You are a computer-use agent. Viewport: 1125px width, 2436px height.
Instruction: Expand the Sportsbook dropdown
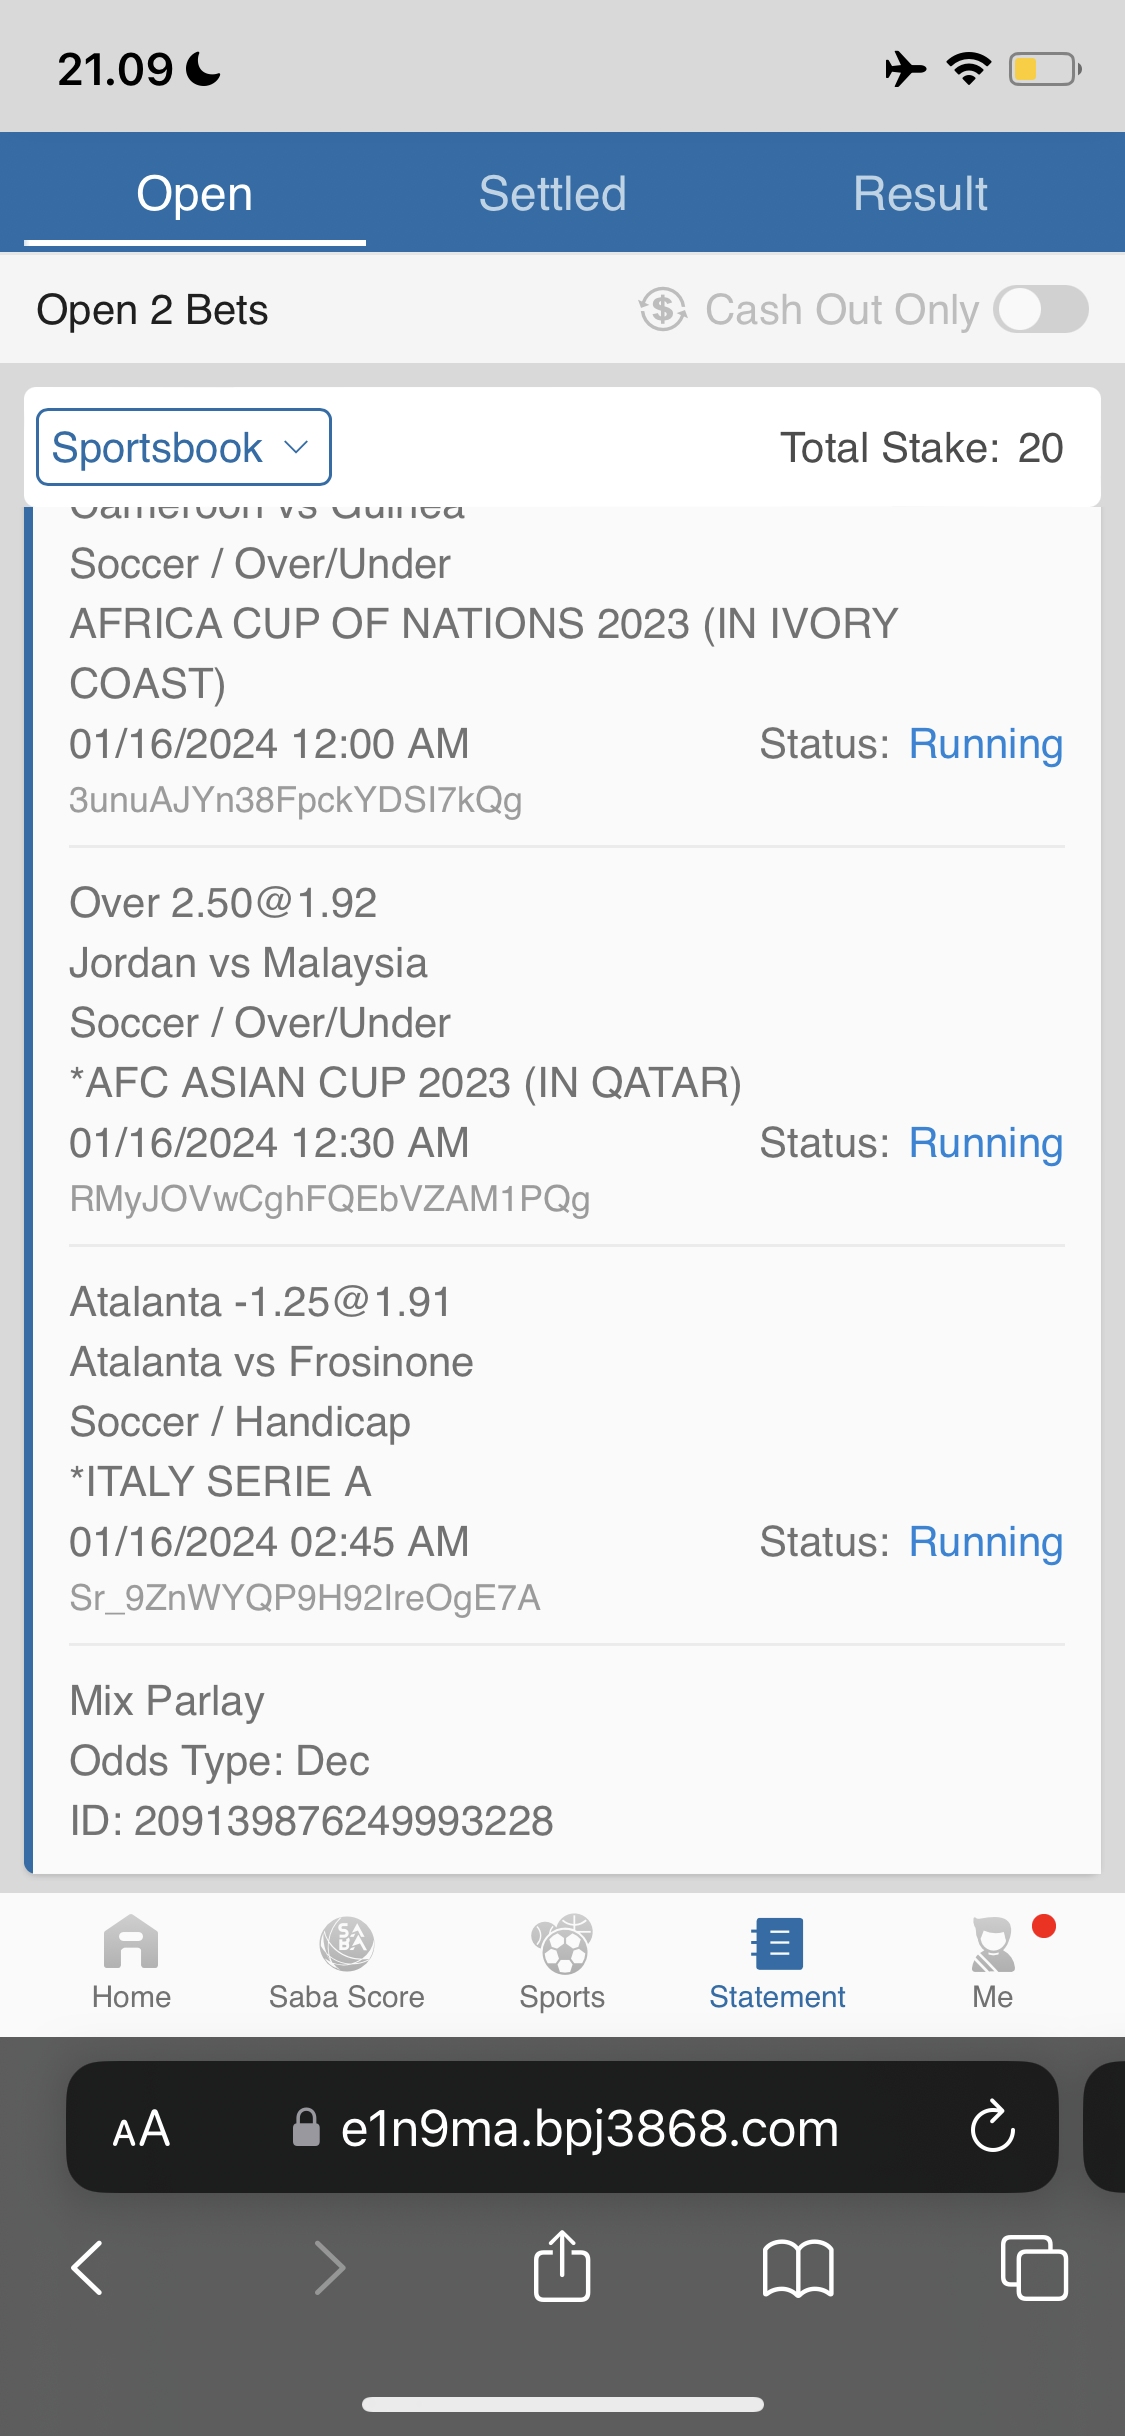pyautogui.click(x=184, y=447)
